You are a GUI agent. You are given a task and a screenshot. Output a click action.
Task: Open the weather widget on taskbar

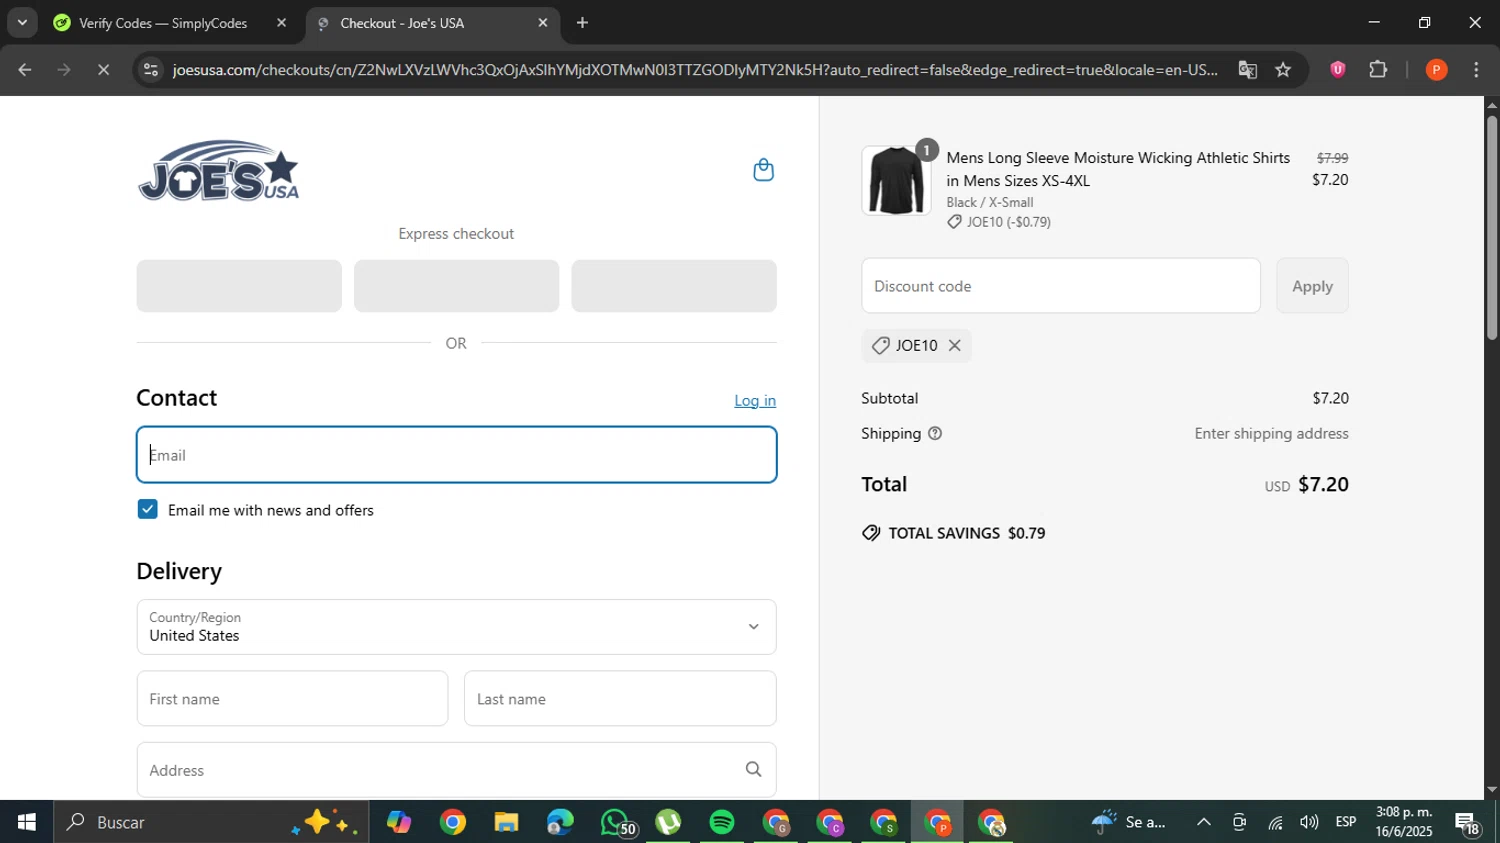[x=1130, y=822]
